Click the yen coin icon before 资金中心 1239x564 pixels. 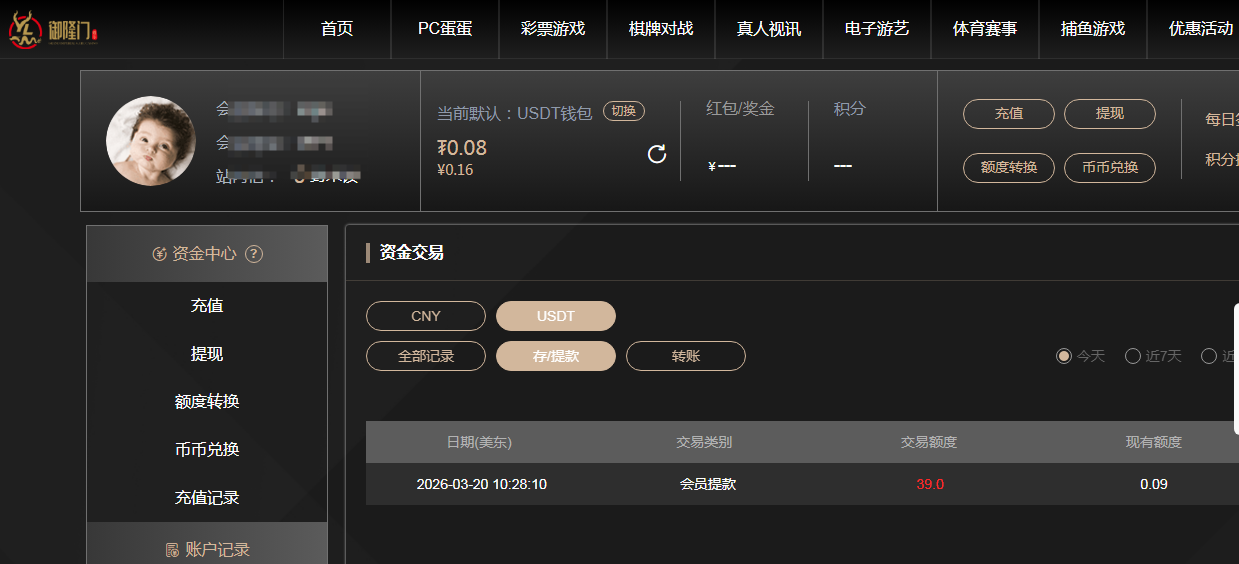click(159, 254)
